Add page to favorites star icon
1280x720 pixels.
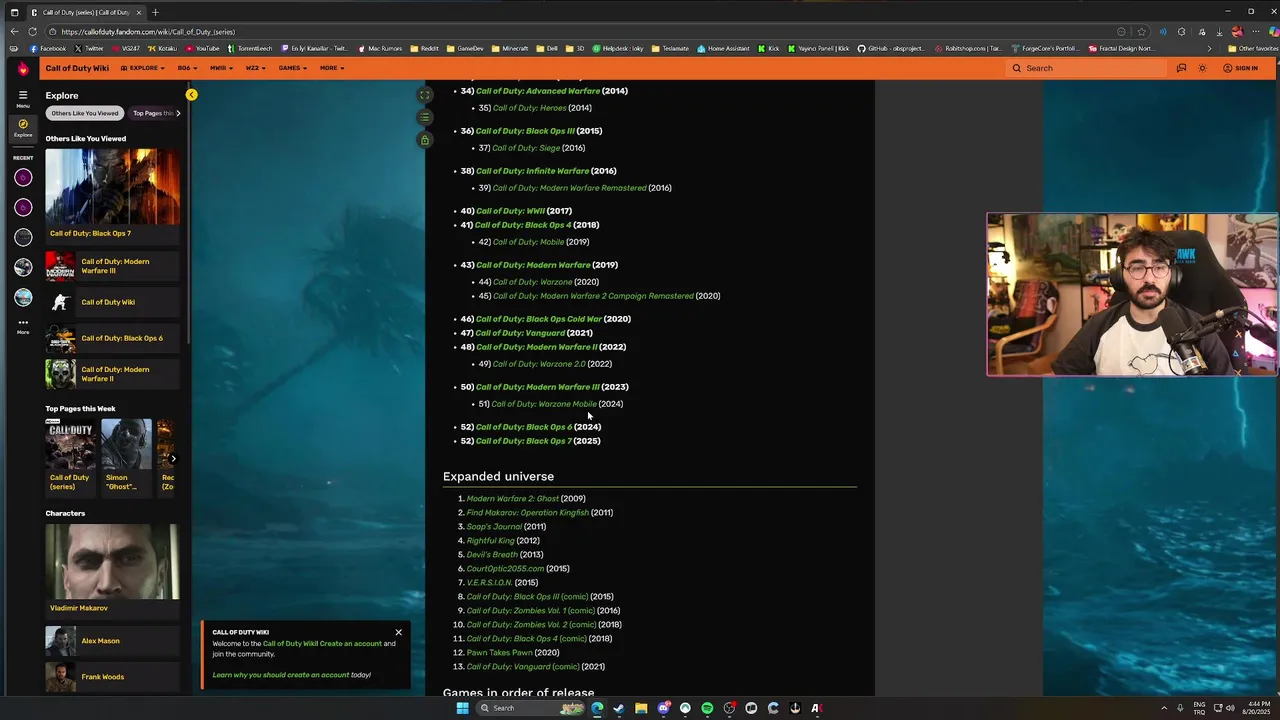(x=1141, y=31)
